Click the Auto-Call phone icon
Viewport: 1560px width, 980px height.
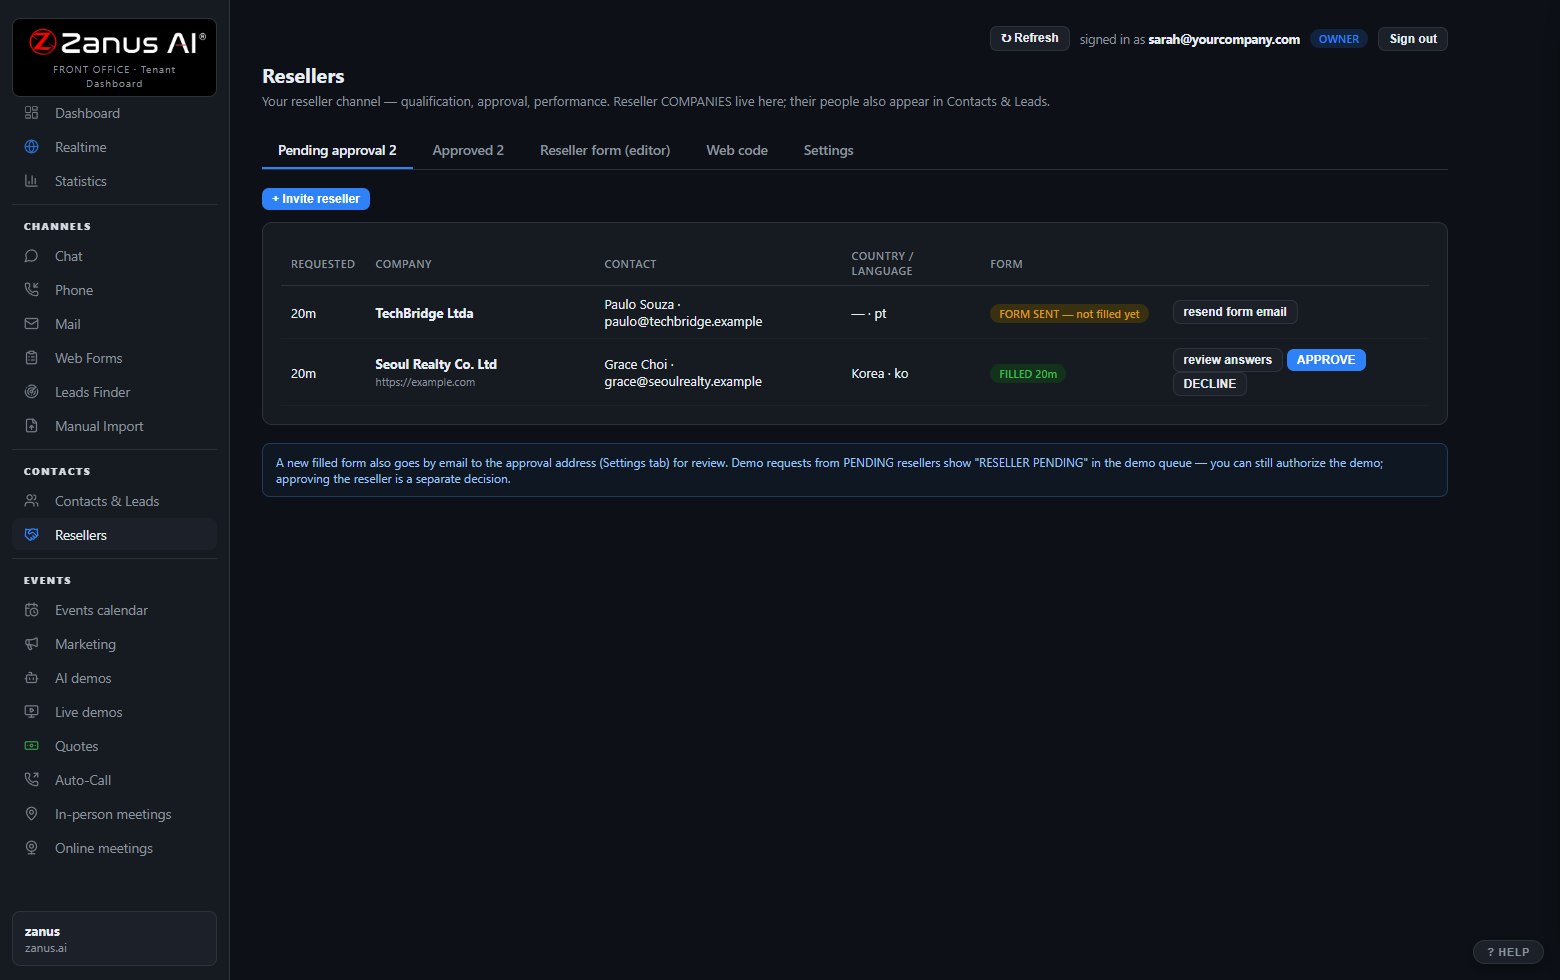click(x=31, y=780)
